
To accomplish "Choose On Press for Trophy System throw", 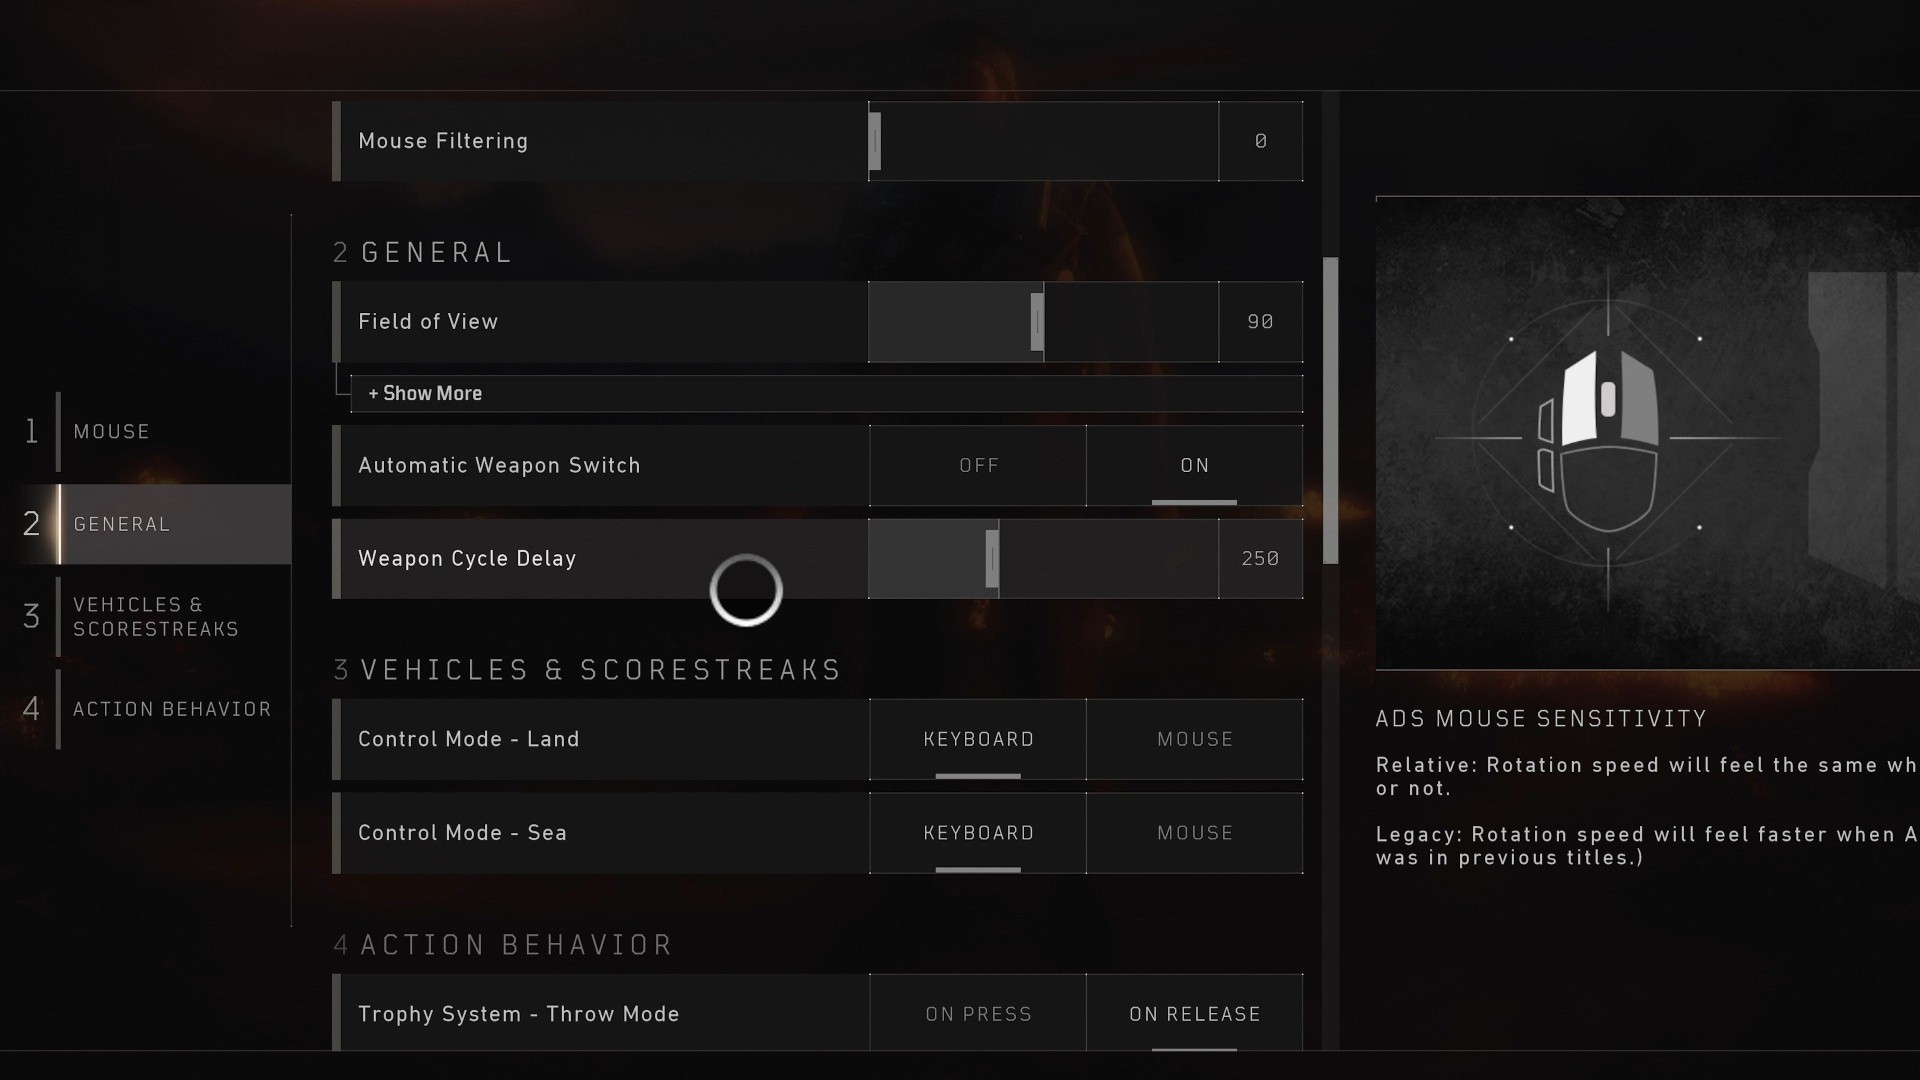I will point(978,1014).
